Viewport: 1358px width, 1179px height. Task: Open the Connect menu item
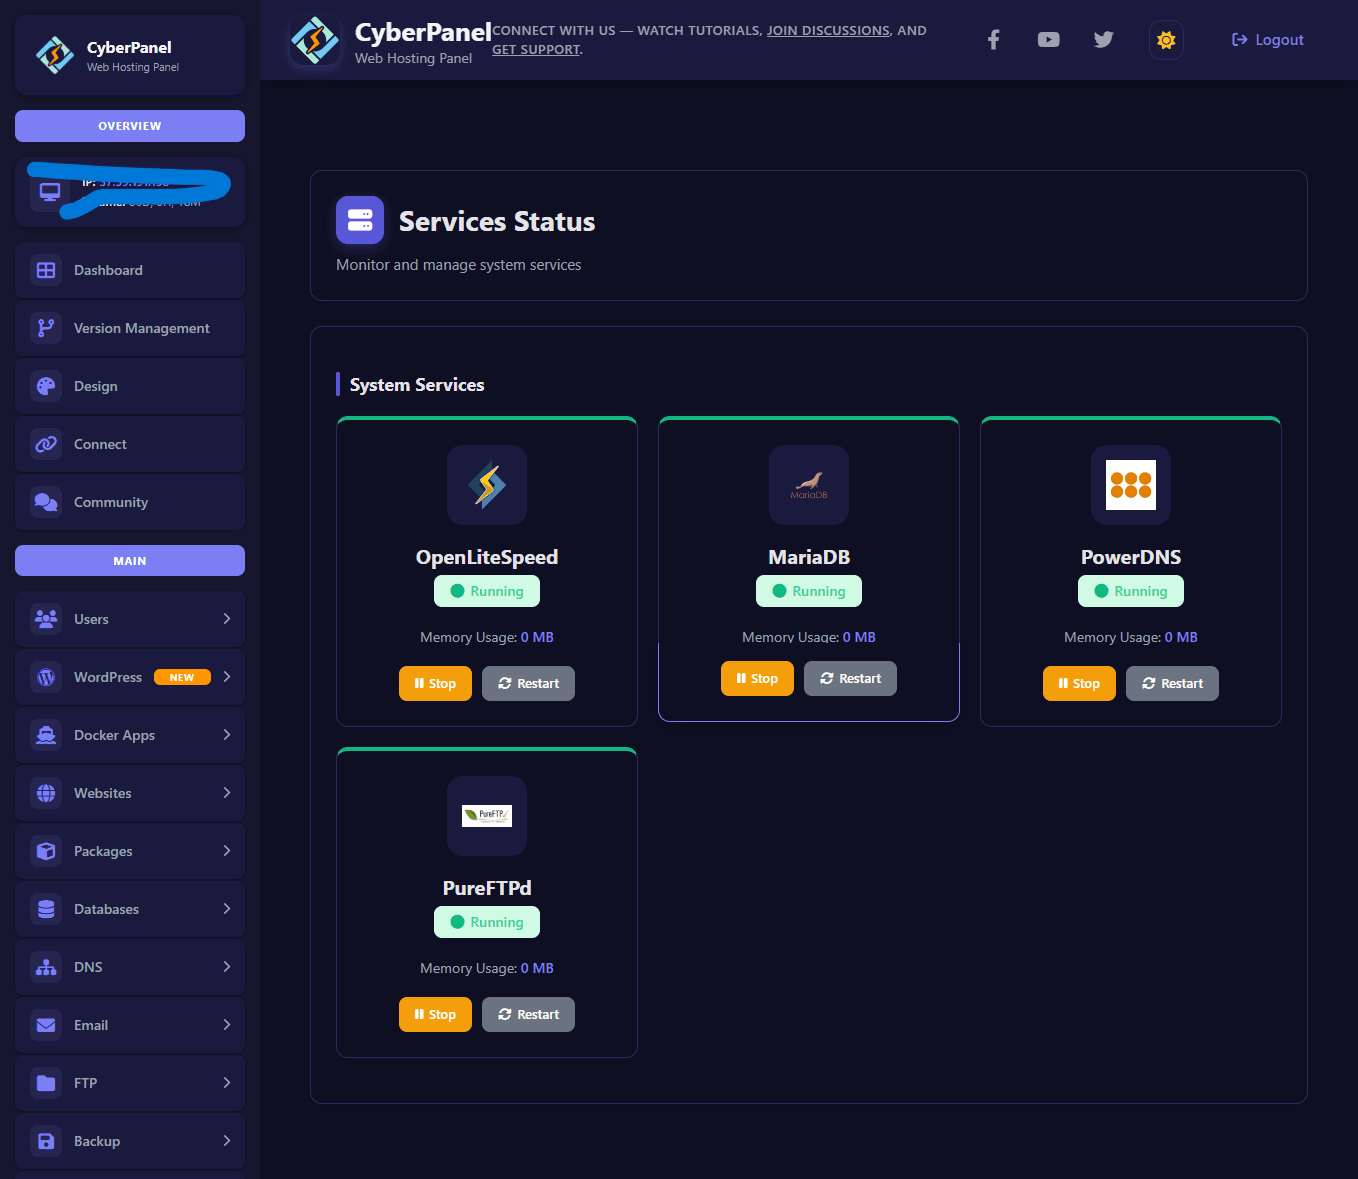point(130,444)
